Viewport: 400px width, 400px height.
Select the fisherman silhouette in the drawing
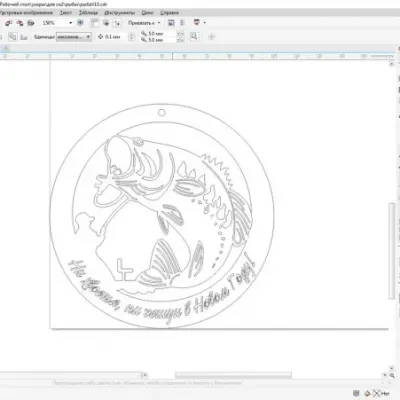(x=88, y=225)
